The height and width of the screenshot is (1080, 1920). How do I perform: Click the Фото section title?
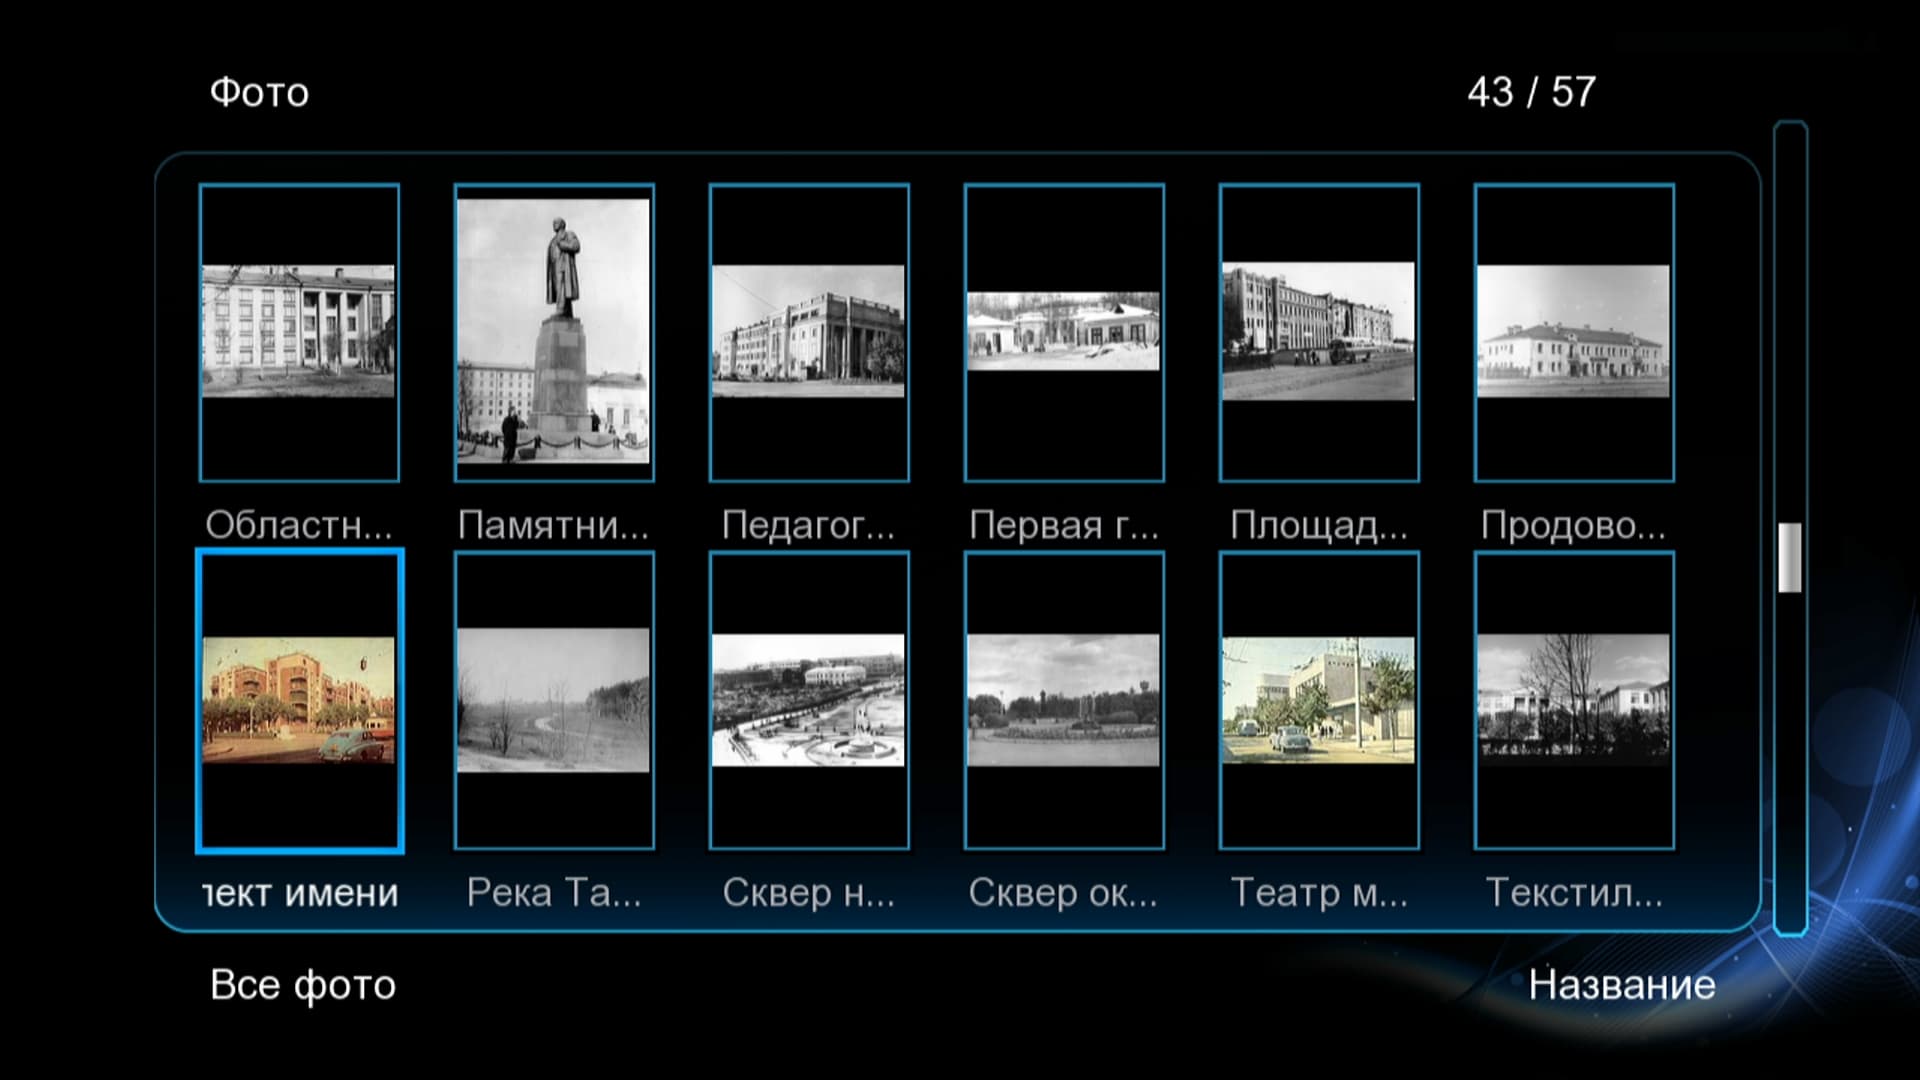pyautogui.click(x=259, y=92)
